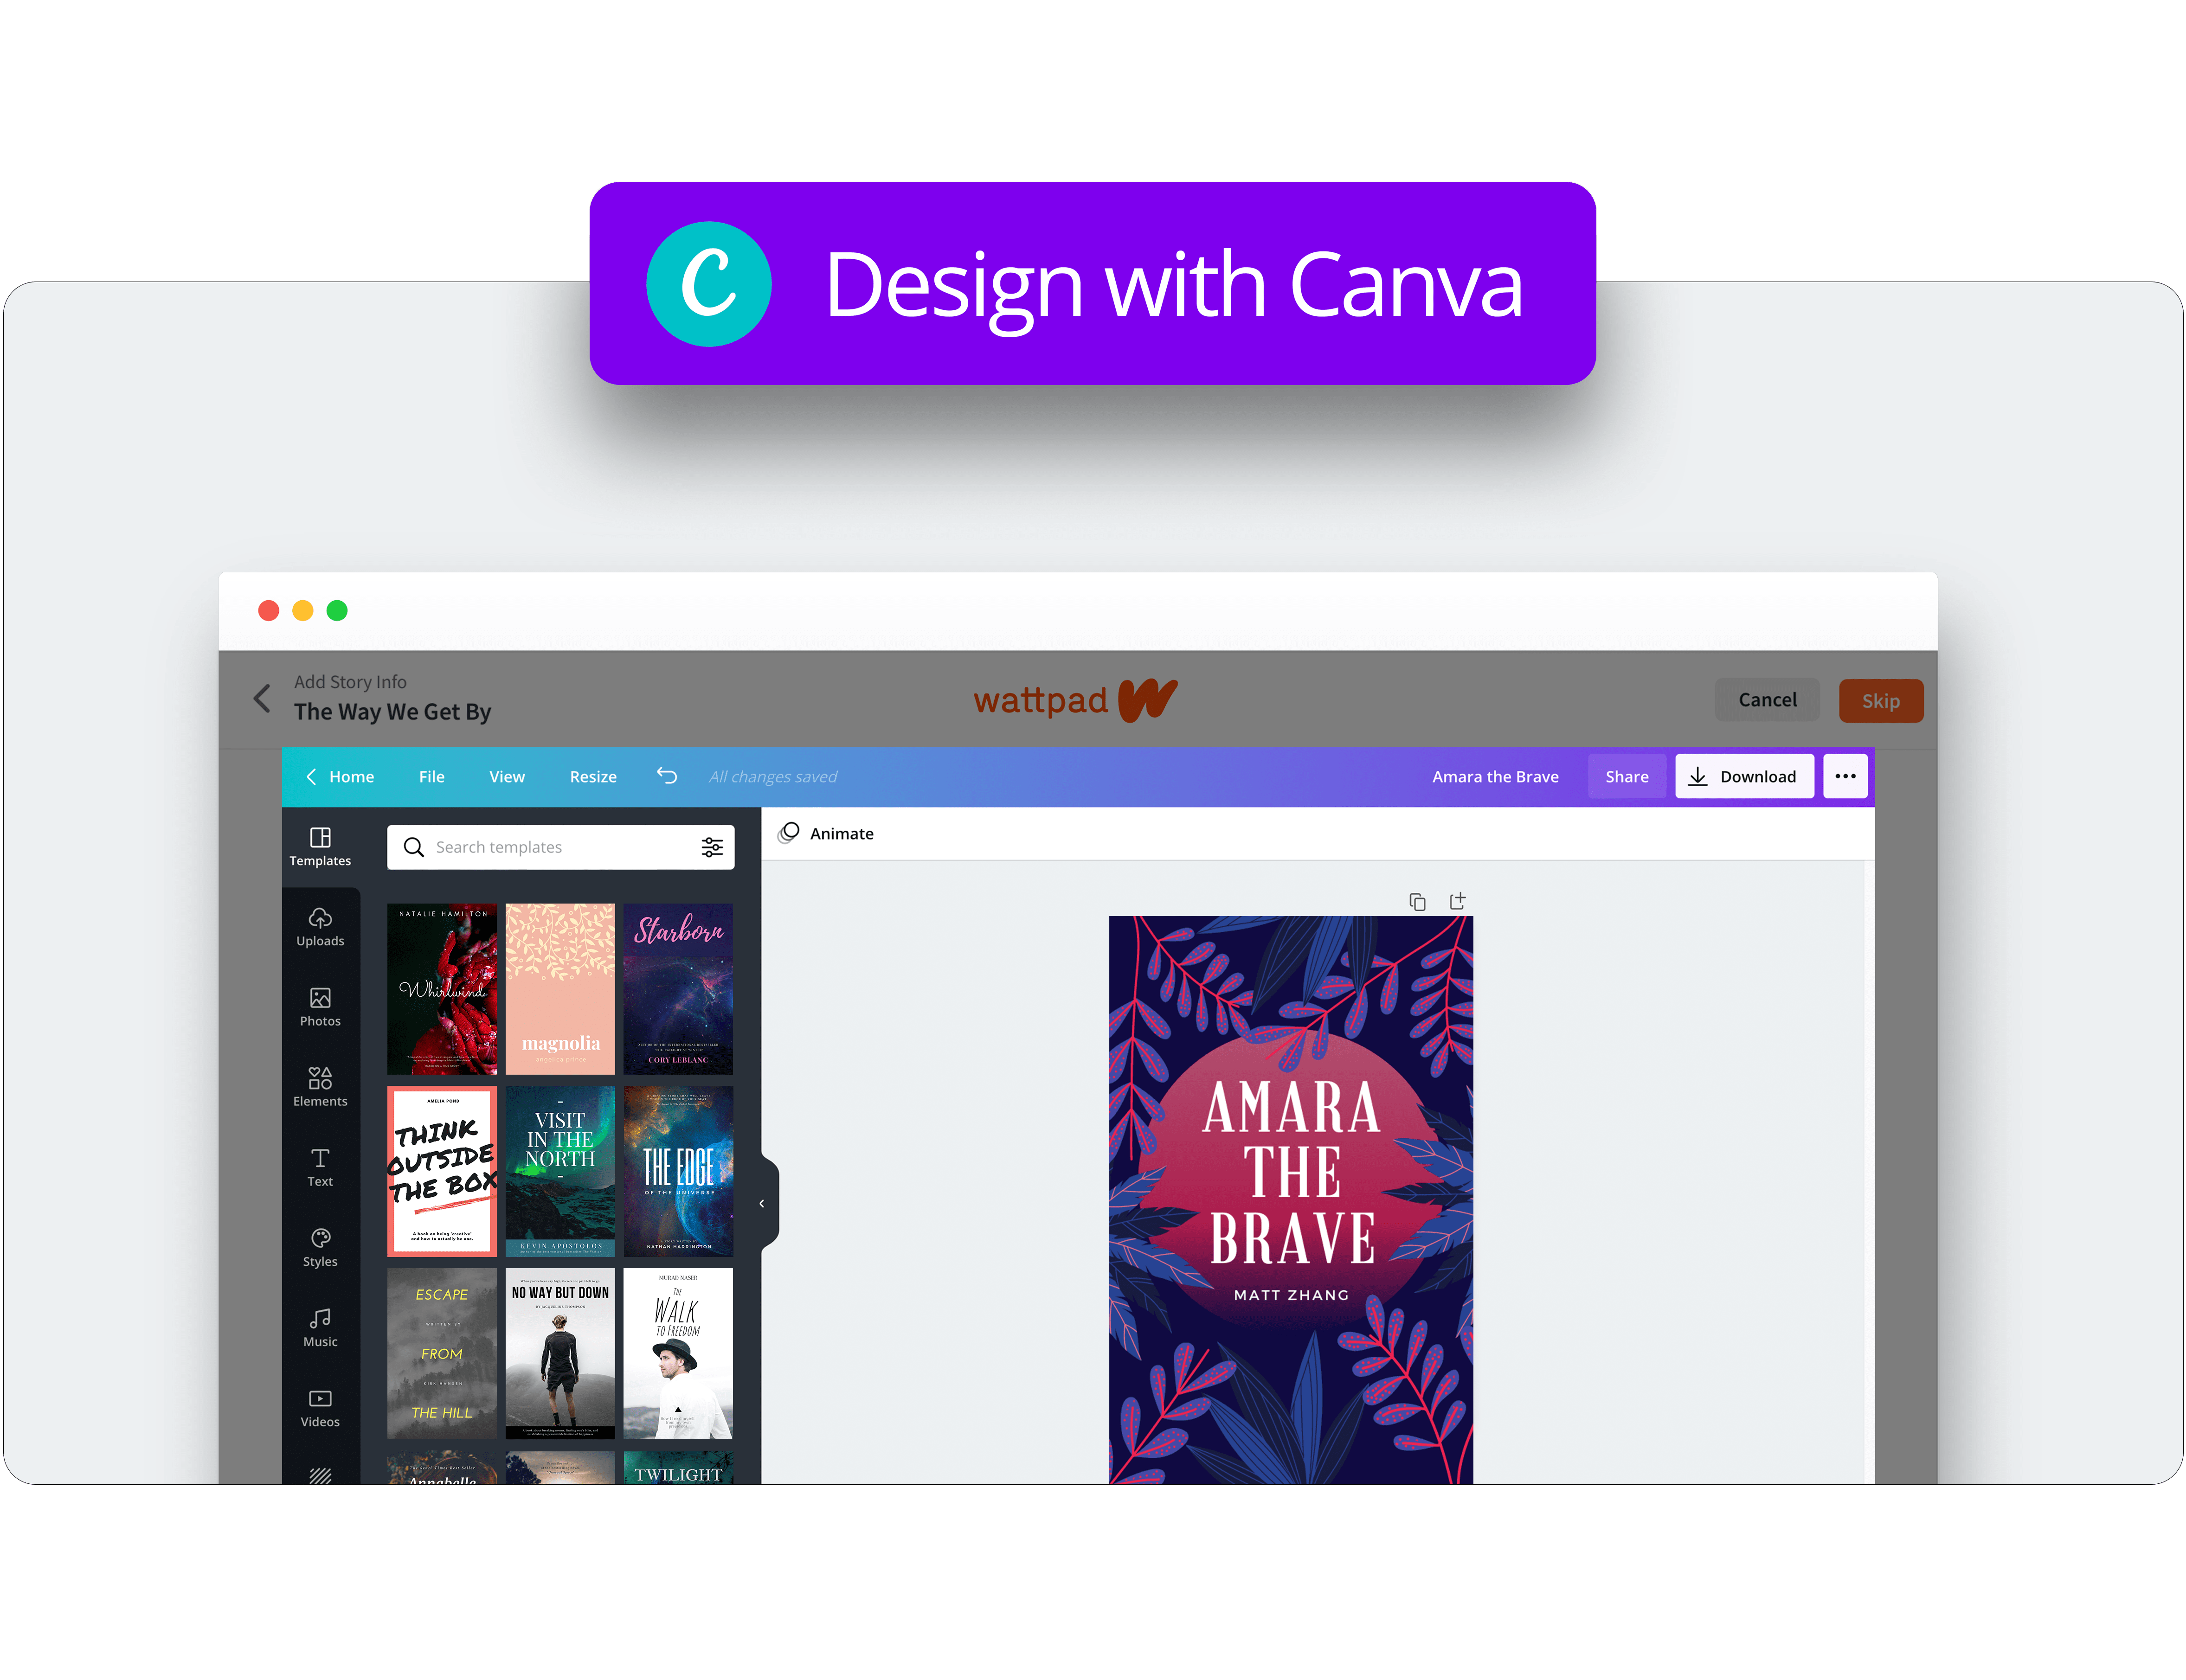Open template search filters icon
Screen dimensions: 2186x1680
tap(712, 847)
